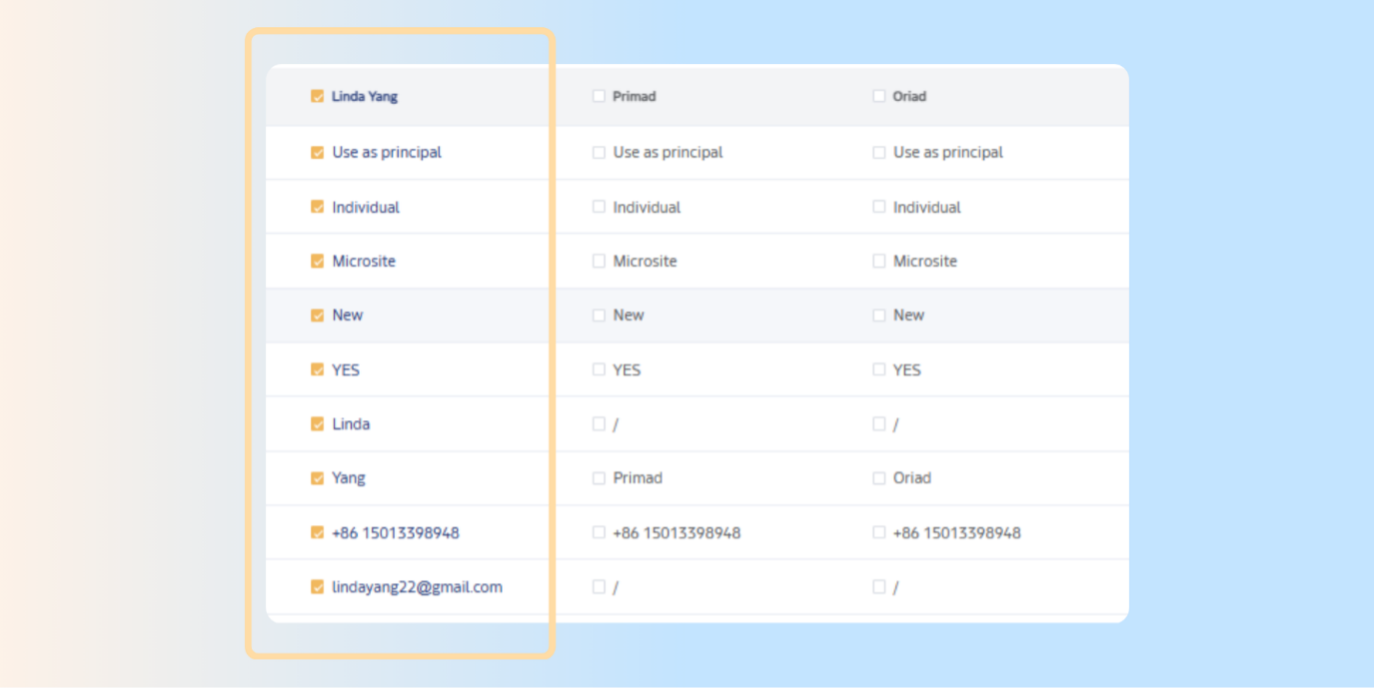The image size is (1375, 690).
Task: Select the YES checkbox in Oriad column
Action: (878, 370)
